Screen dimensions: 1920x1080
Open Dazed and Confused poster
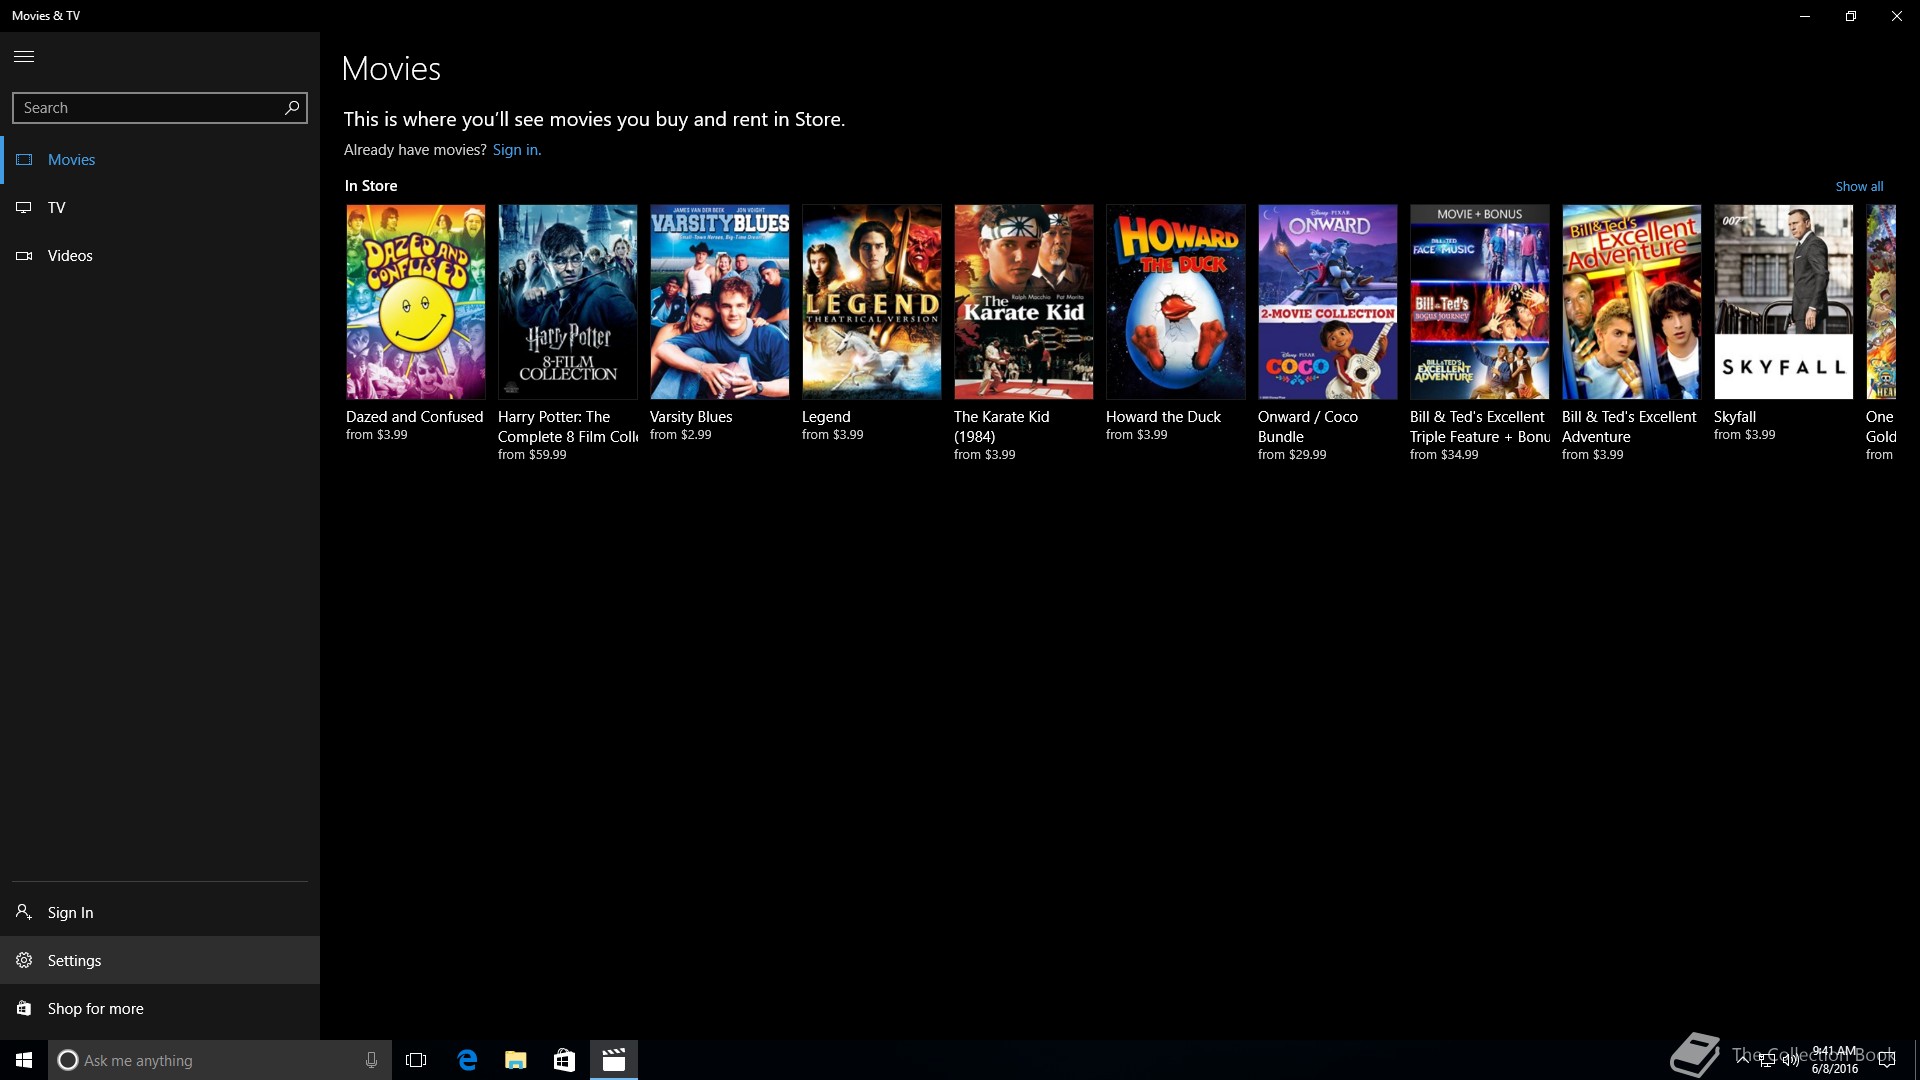pos(416,302)
